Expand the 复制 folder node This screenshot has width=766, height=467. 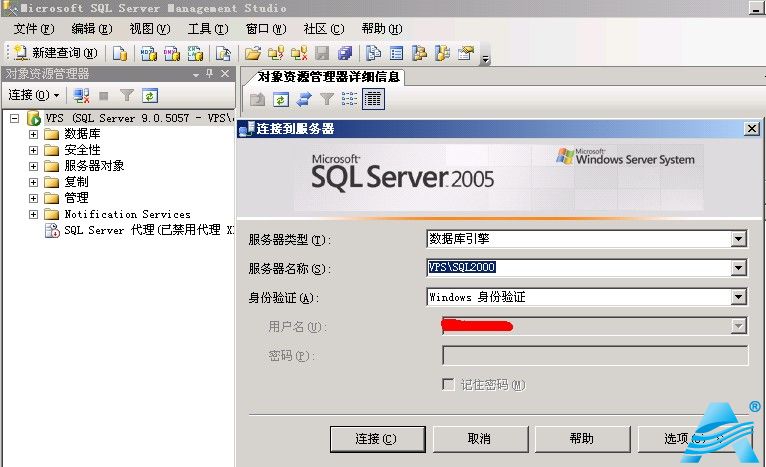pyautogui.click(x=33, y=182)
